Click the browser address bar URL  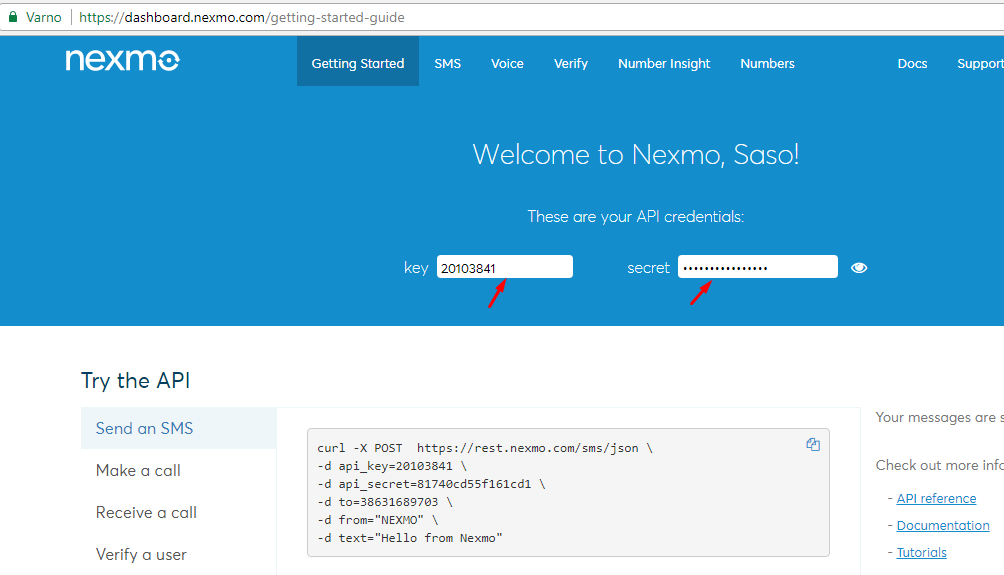[241, 17]
